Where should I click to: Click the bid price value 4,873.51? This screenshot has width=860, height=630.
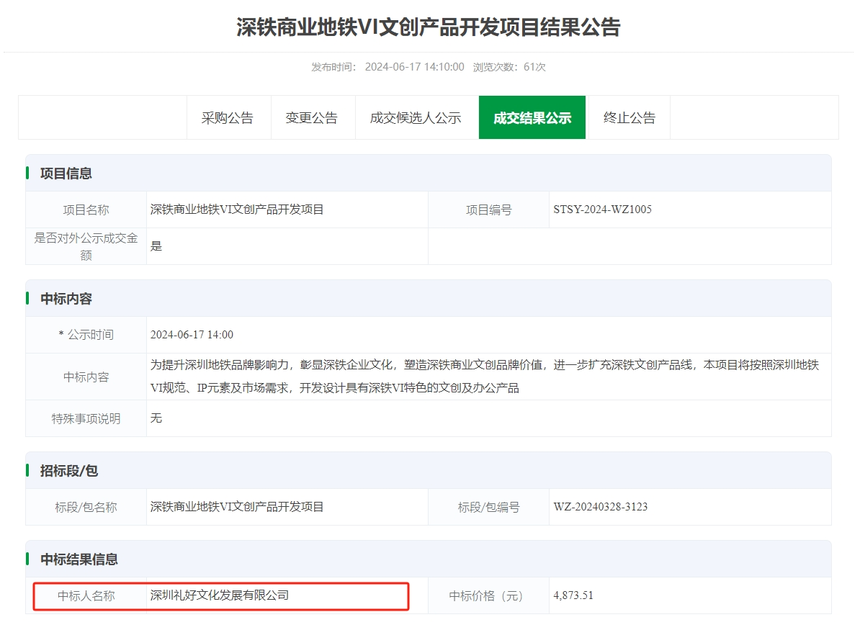tap(573, 595)
